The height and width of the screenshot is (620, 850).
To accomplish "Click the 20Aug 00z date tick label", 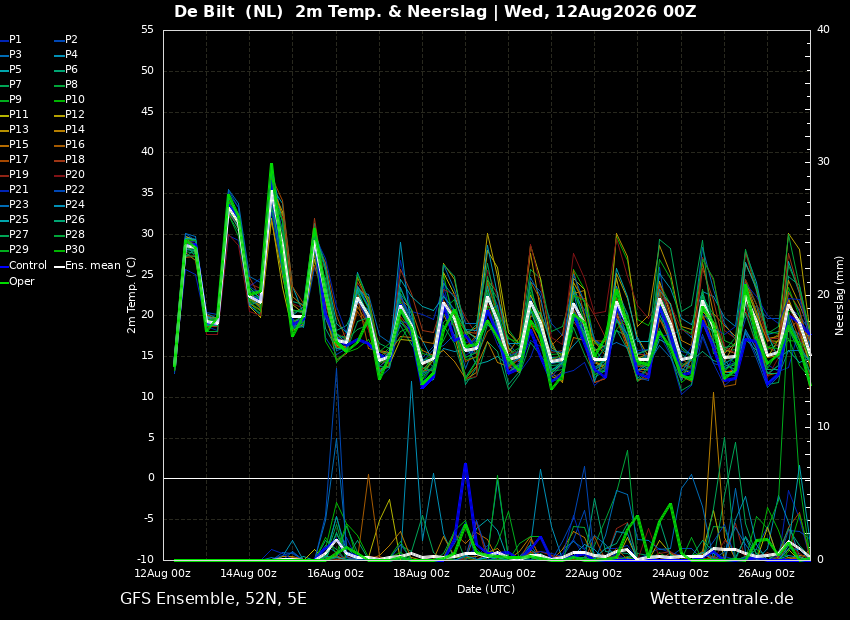I will 508,573.
